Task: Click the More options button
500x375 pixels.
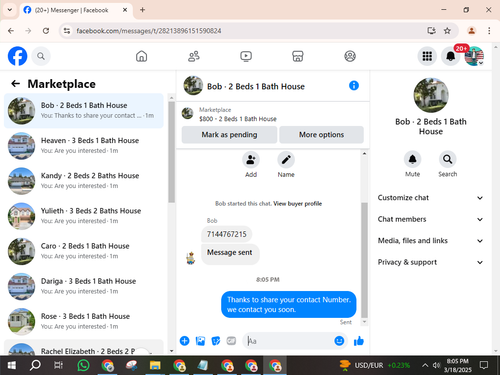Action: [x=321, y=135]
